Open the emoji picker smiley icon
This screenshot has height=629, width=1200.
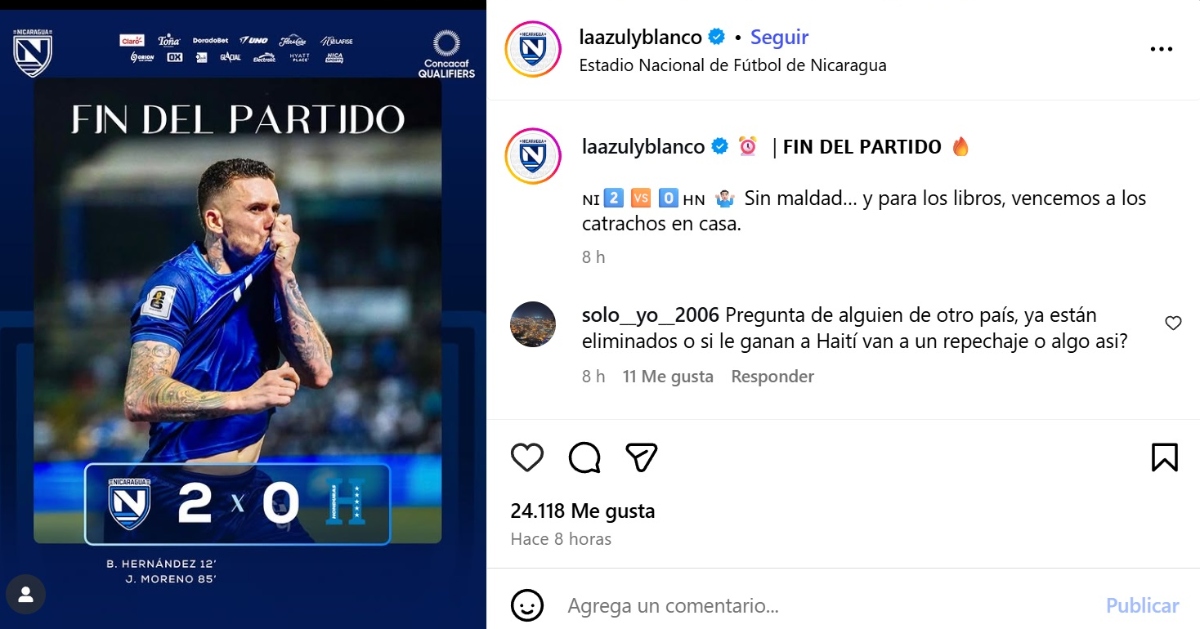tap(527, 605)
